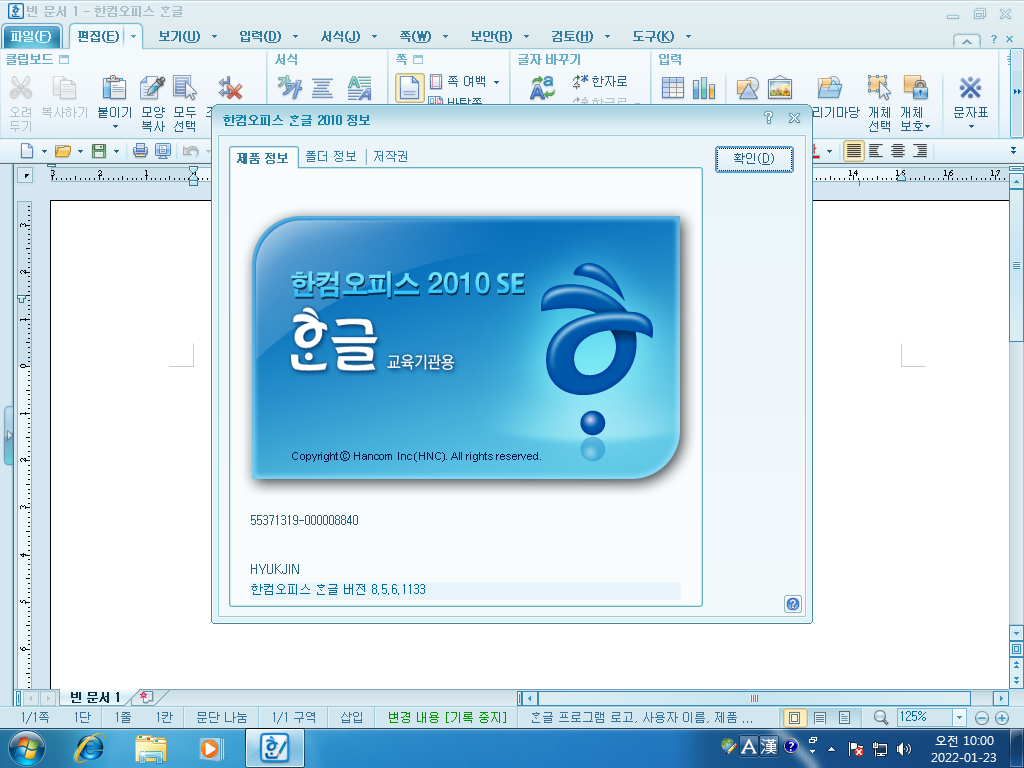Insert a picture with the photo icon

(x=780, y=88)
